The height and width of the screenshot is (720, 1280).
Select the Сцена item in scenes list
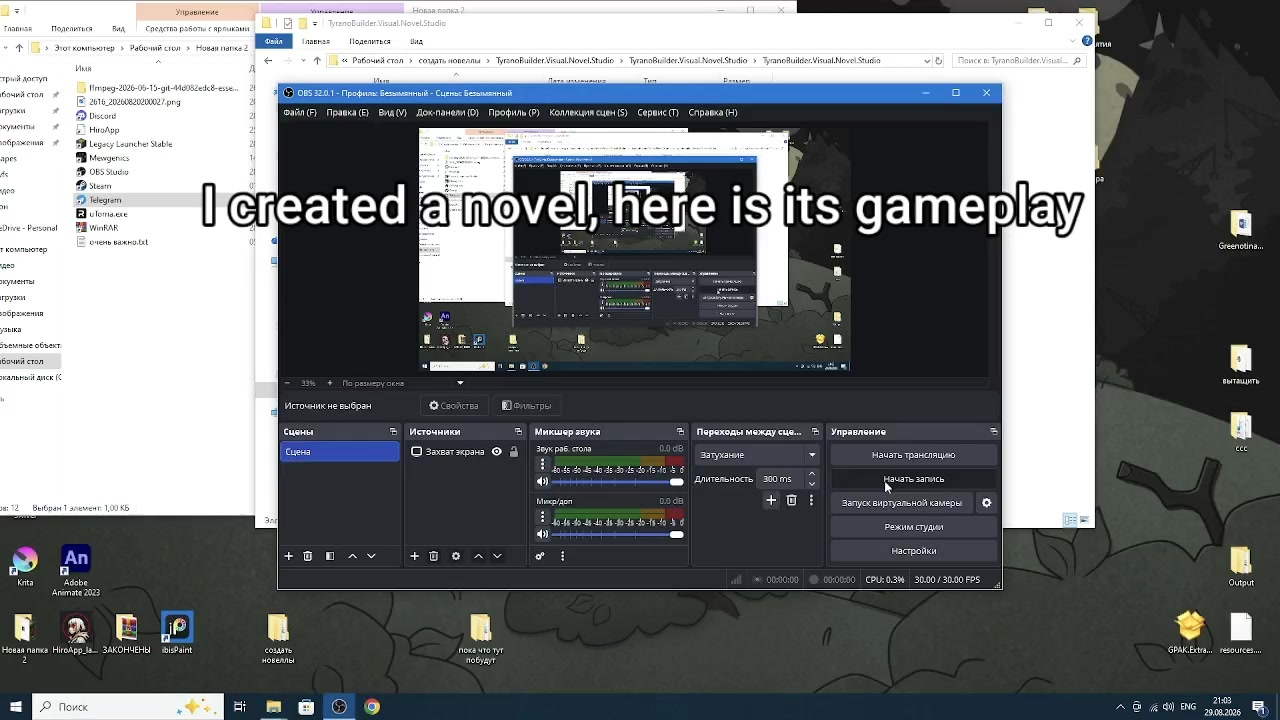tap(340, 452)
